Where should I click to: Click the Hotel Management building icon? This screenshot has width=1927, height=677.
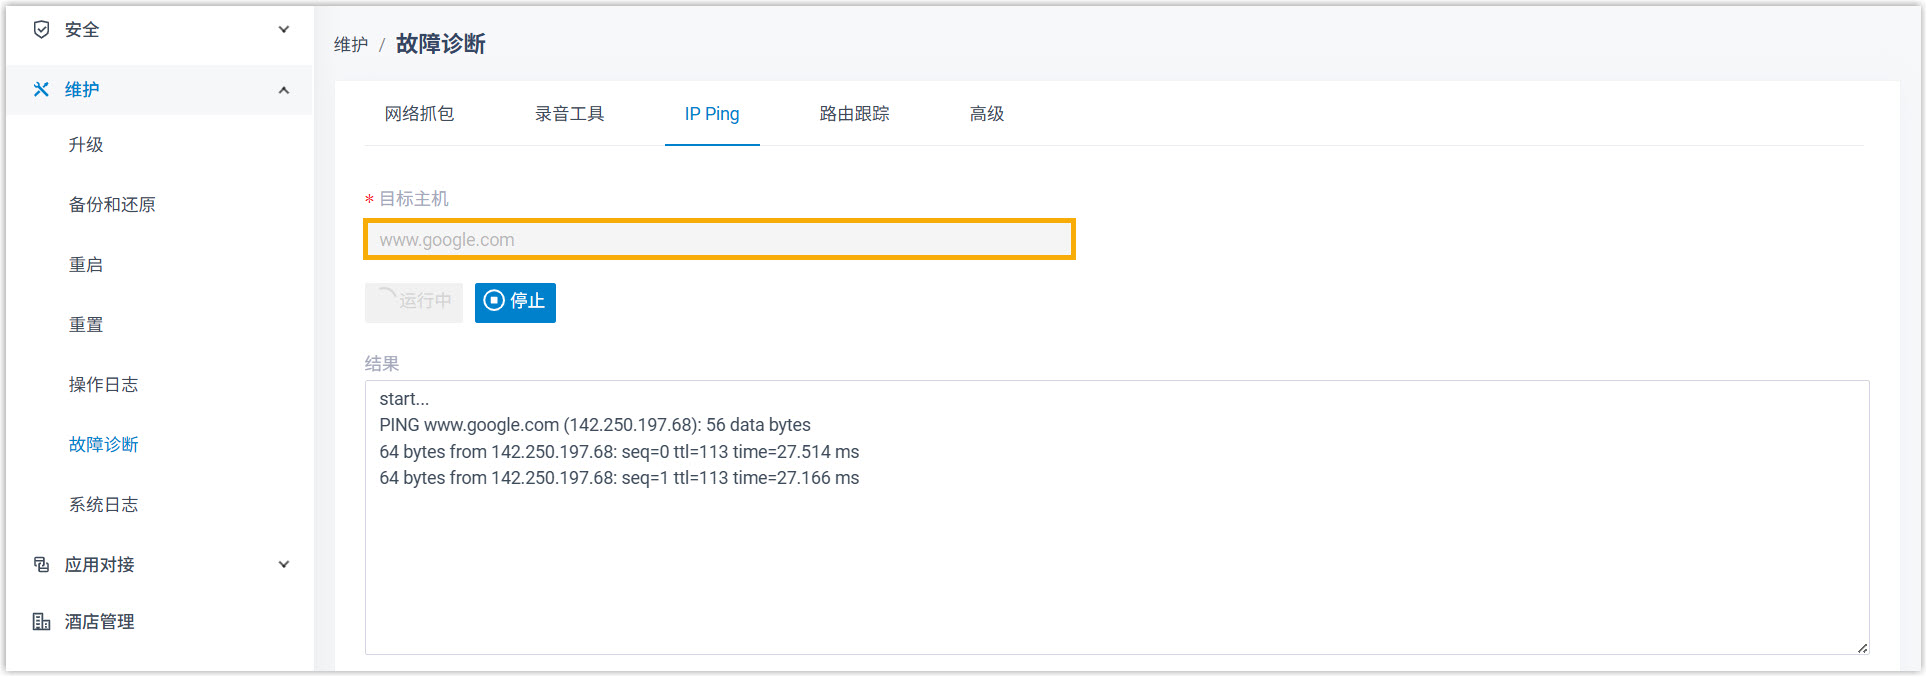[41, 622]
